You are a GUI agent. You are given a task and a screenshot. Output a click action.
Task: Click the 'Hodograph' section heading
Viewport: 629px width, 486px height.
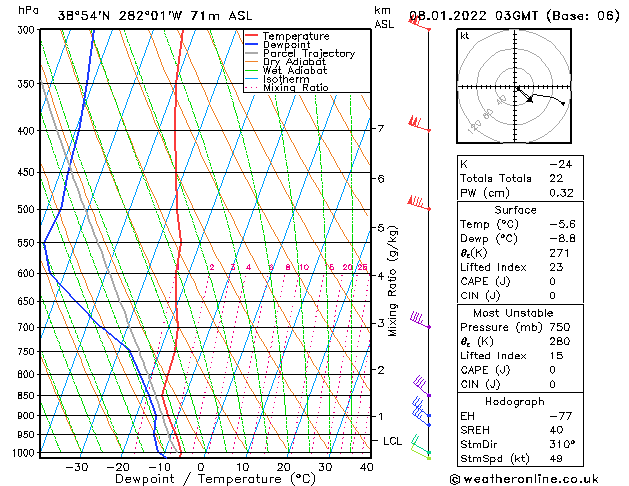pyautogui.click(x=515, y=402)
